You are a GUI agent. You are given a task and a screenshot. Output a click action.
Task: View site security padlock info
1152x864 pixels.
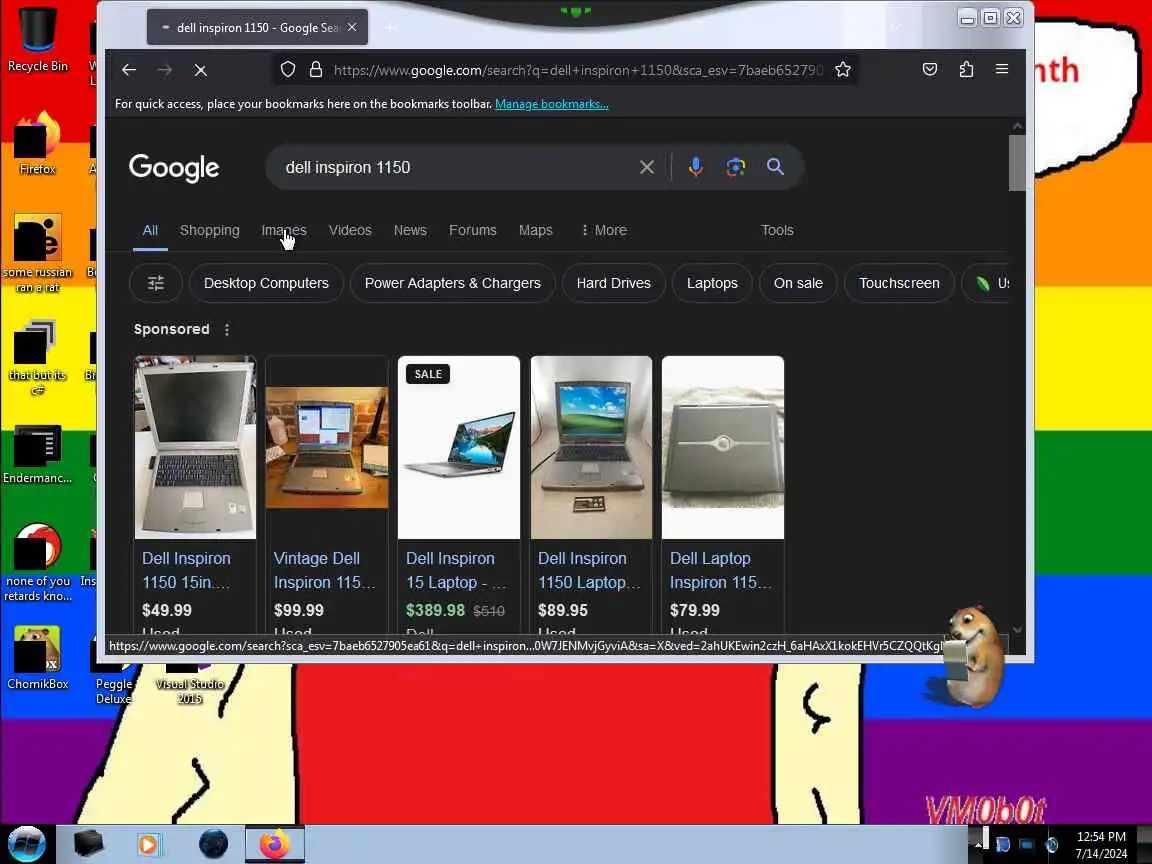click(x=316, y=69)
